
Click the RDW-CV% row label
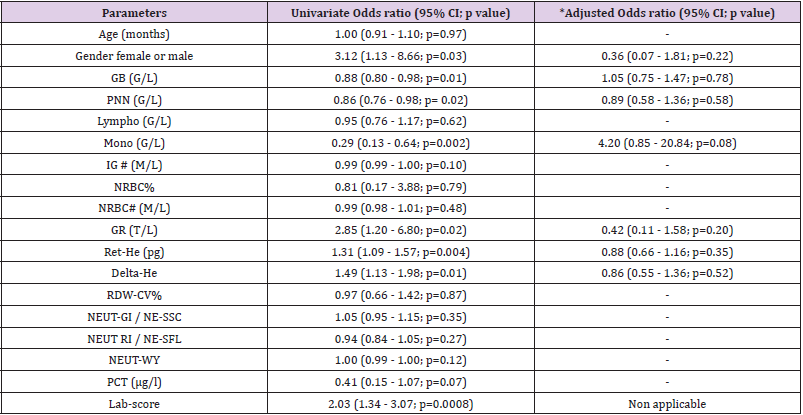click(134, 295)
